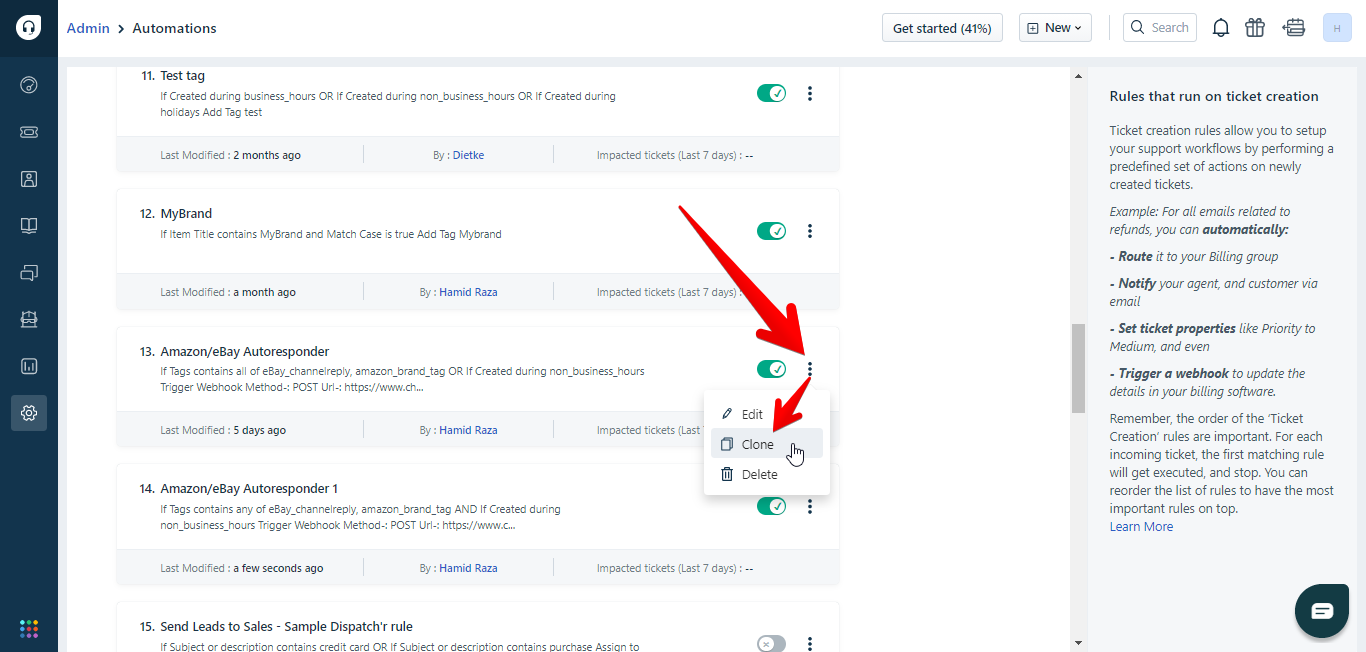This screenshot has height=652, width=1366.
Task: Open the three dots menu for Amazon/eBay Autoresponder 1
Action: 810,507
